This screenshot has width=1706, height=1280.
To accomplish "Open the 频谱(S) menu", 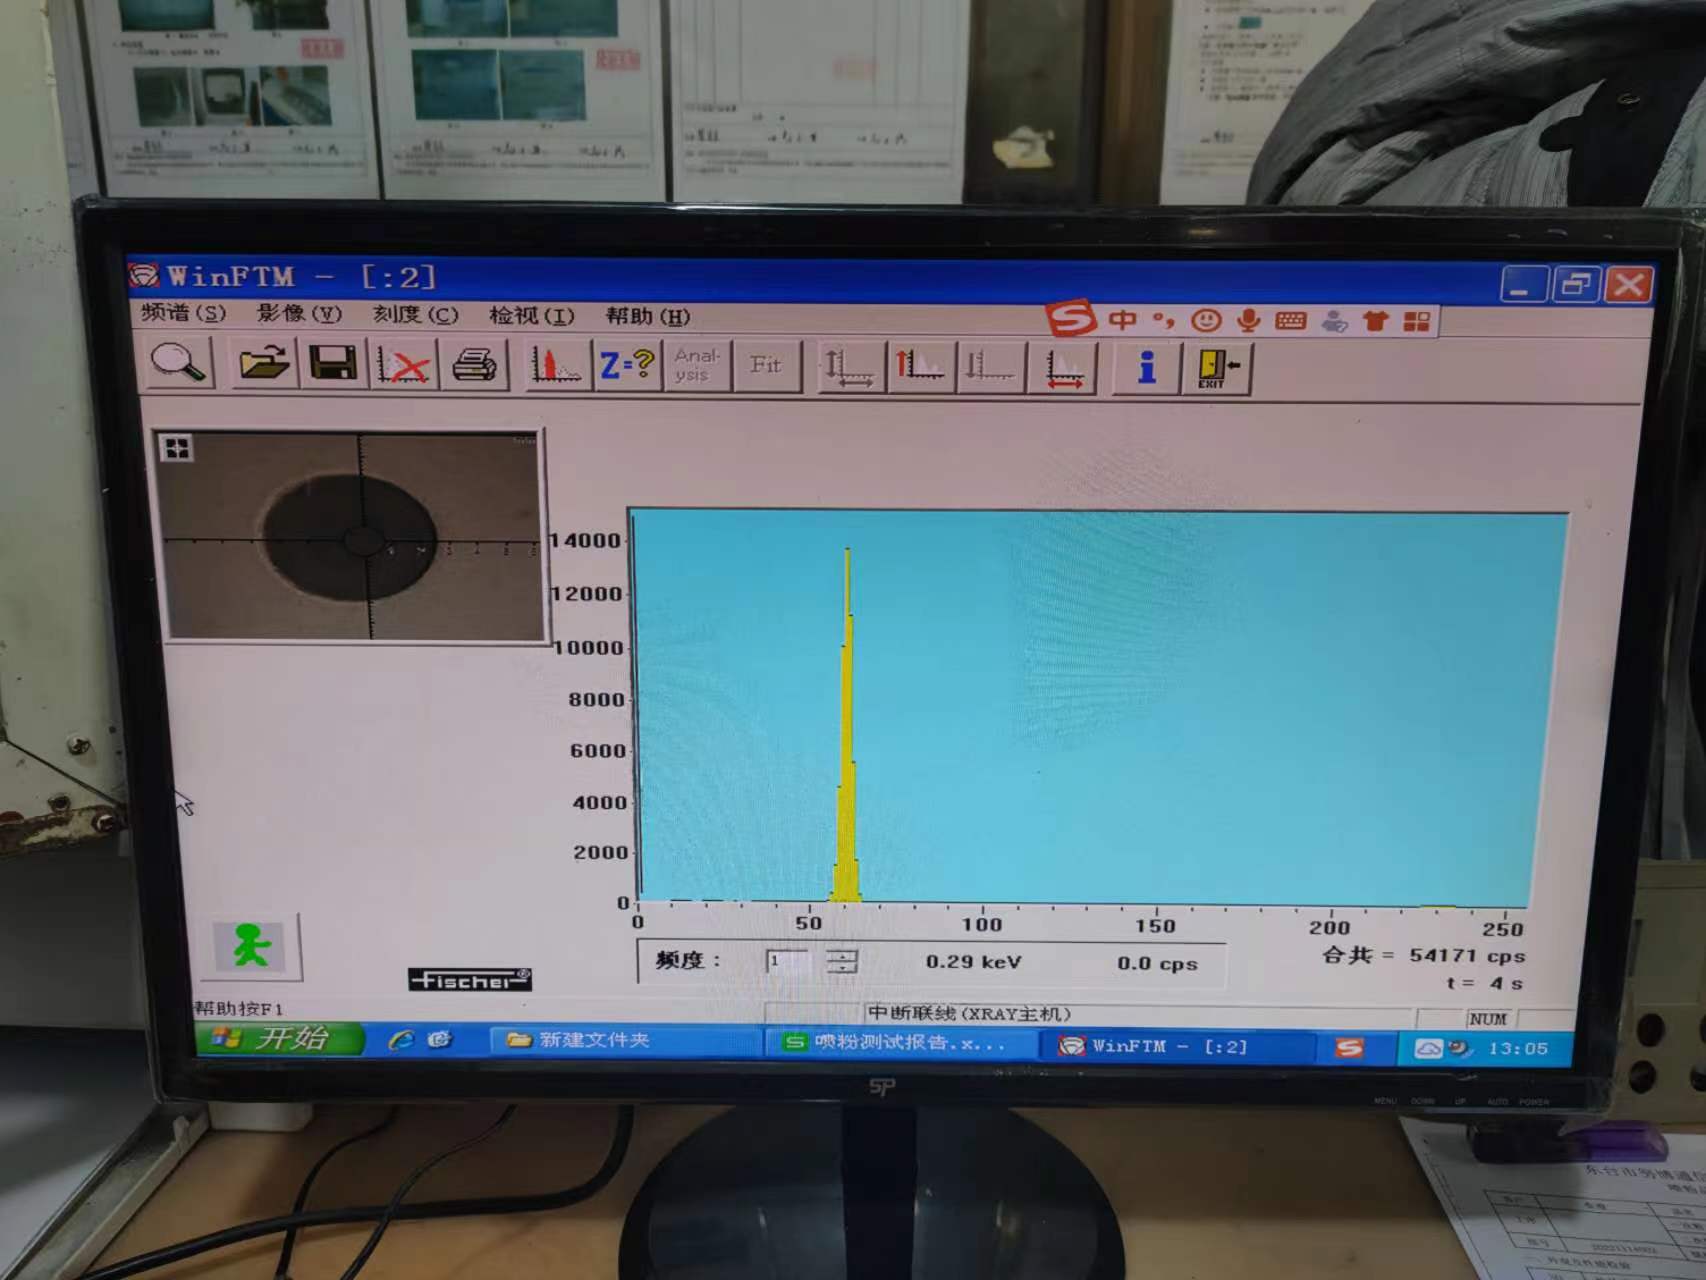I will tap(183, 313).
